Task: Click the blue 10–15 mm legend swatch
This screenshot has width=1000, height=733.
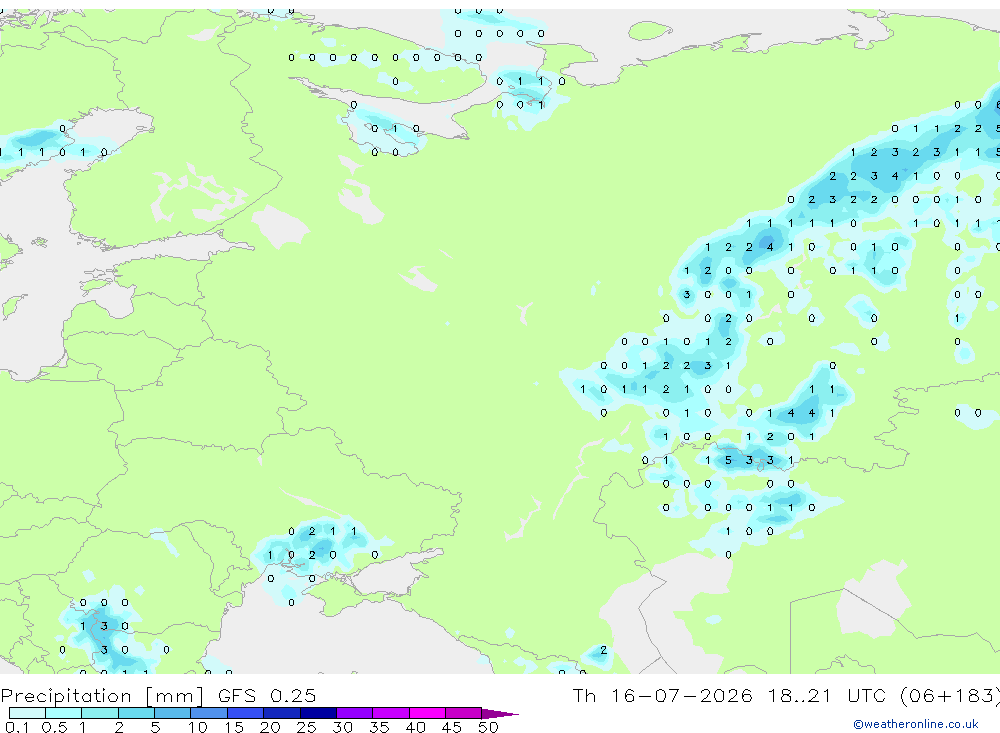Action: coord(209,713)
